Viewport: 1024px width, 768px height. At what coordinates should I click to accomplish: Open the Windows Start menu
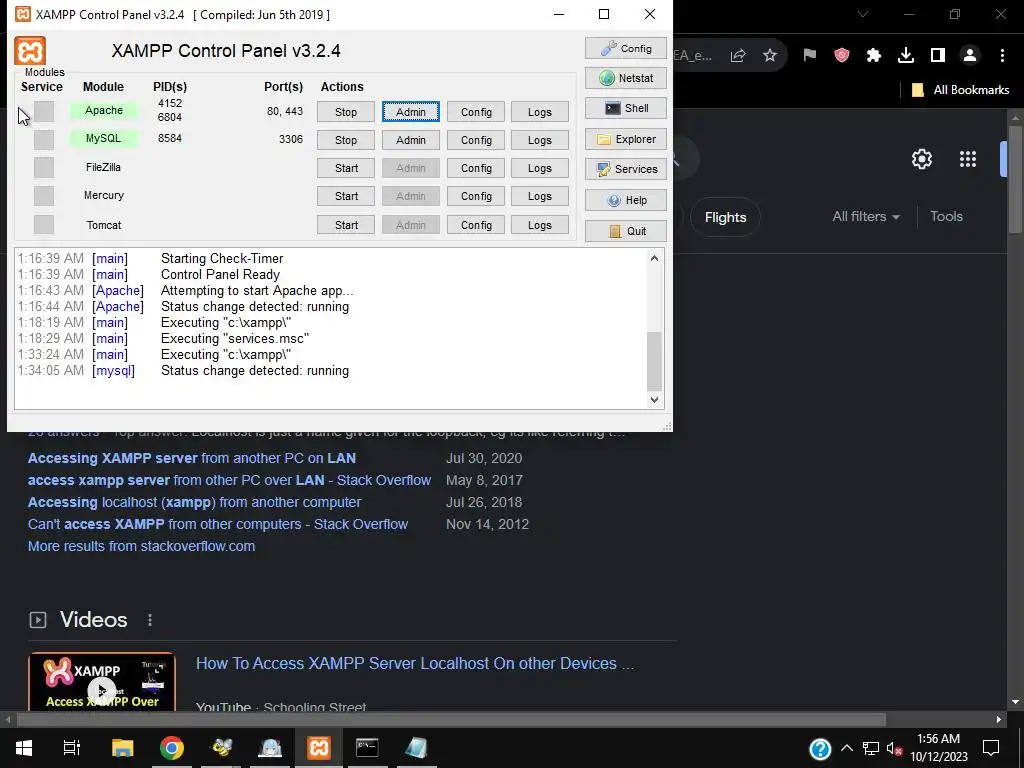pyautogui.click(x=24, y=748)
